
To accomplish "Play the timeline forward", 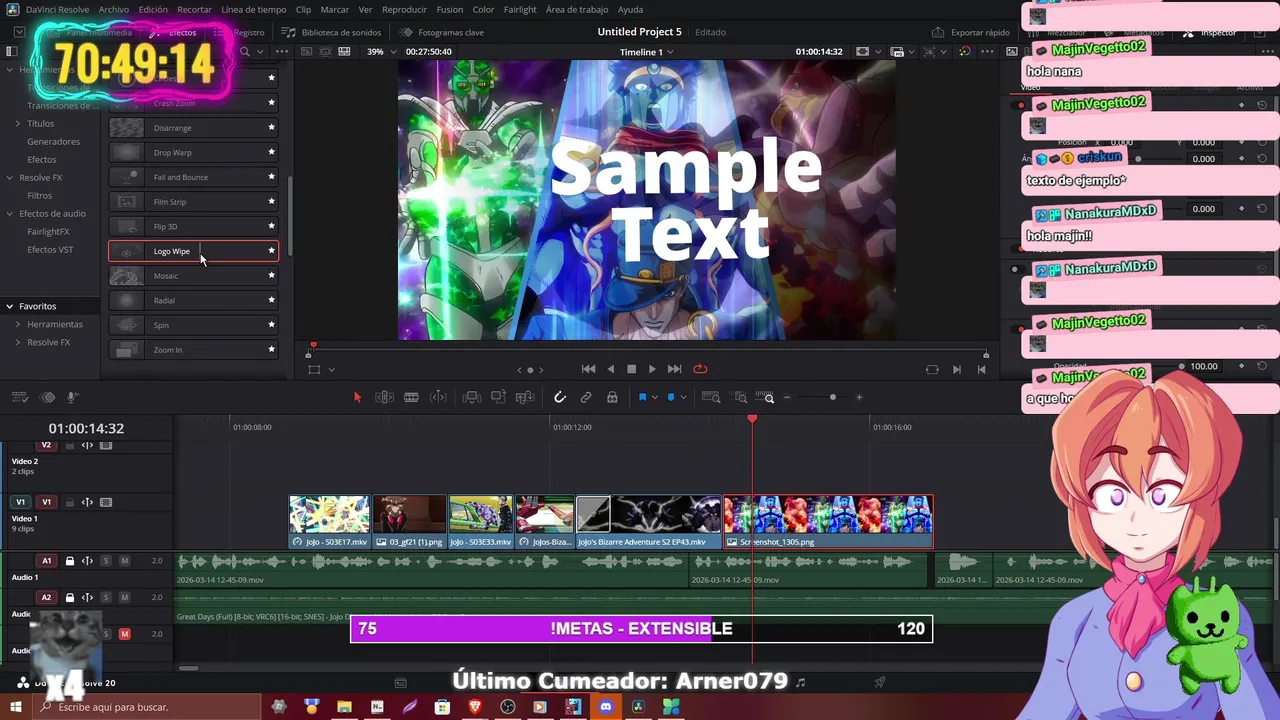I will [652, 369].
